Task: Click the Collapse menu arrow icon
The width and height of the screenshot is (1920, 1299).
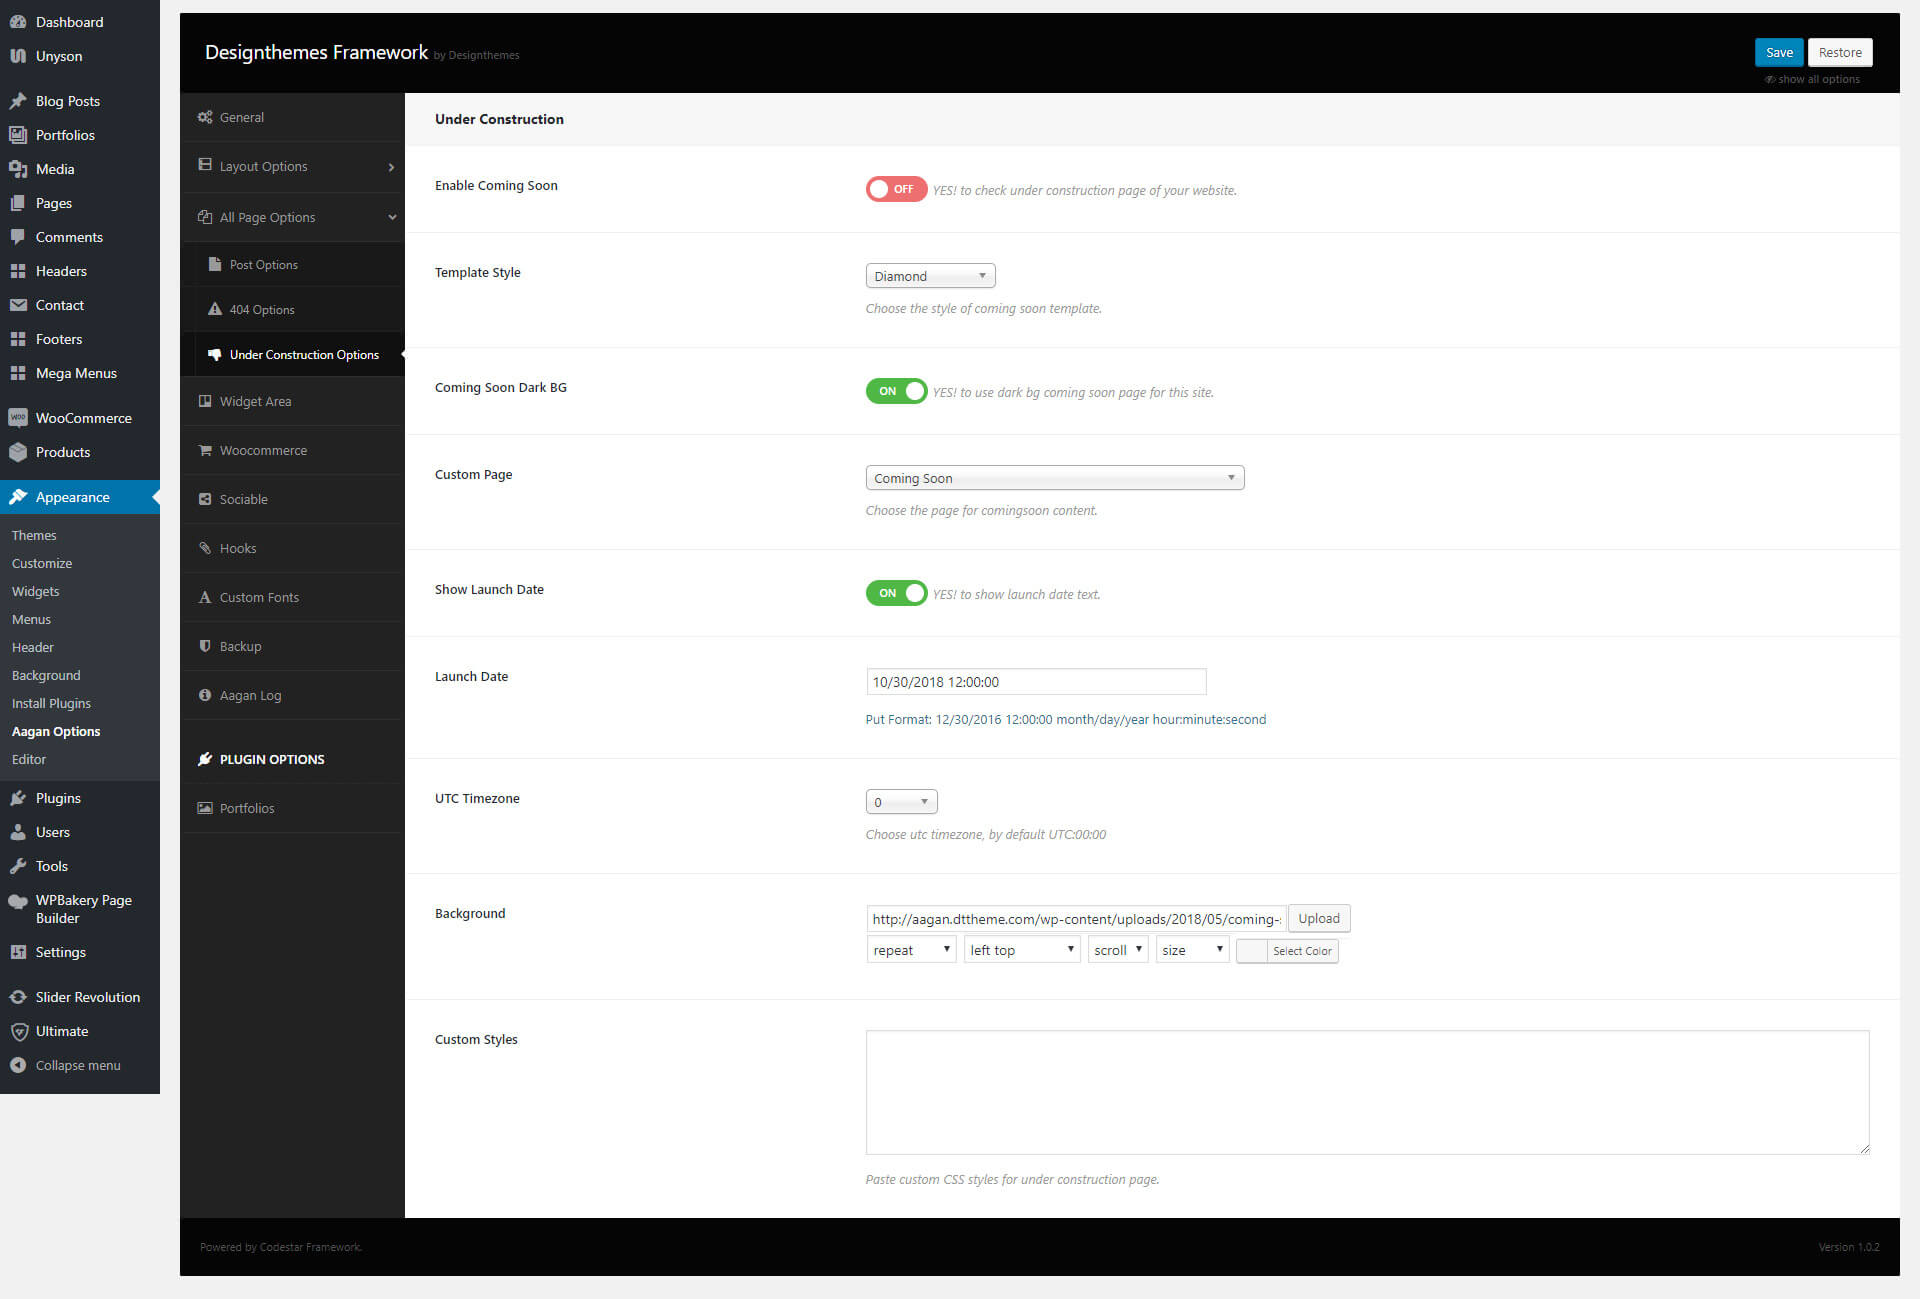Action: (x=18, y=1065)
